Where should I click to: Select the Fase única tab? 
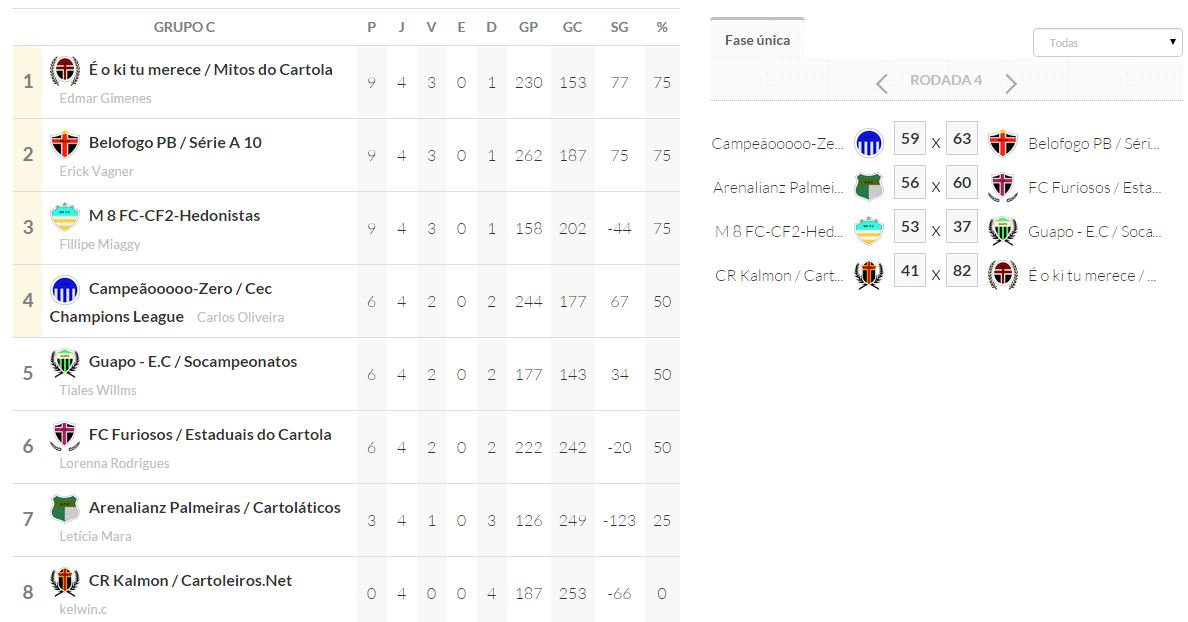pyautogui.click(x=757, y=41)
